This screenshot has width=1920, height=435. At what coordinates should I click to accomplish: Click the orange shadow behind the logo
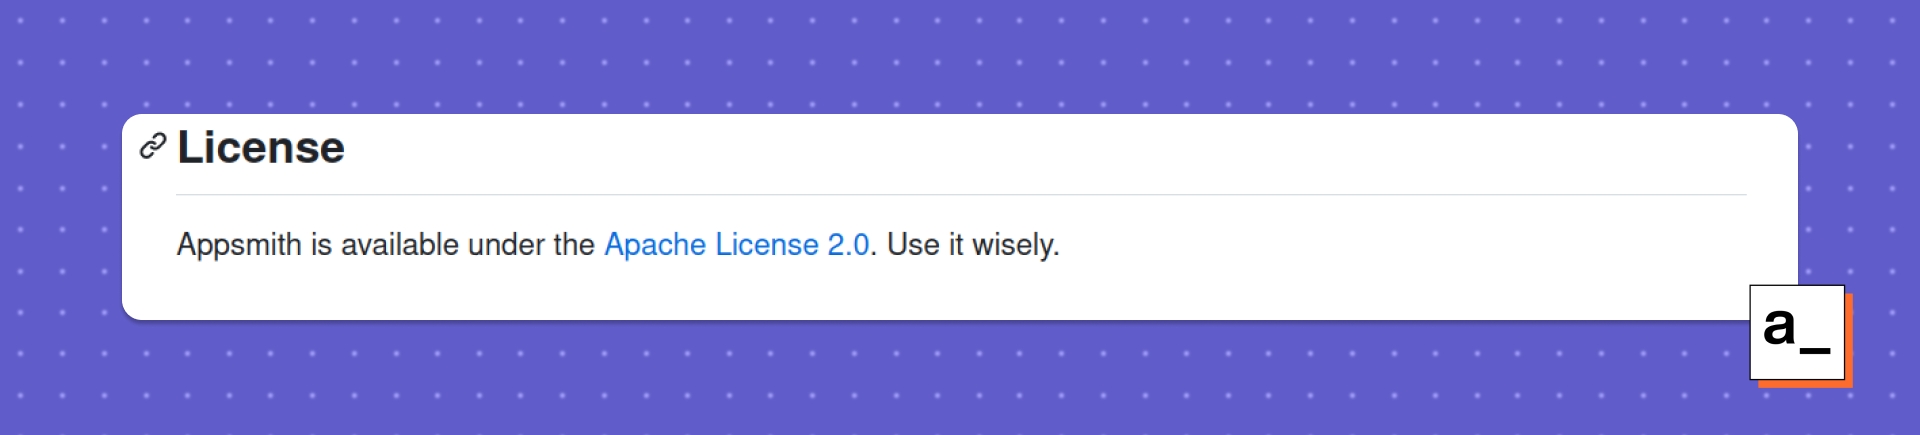(1849, 340)
